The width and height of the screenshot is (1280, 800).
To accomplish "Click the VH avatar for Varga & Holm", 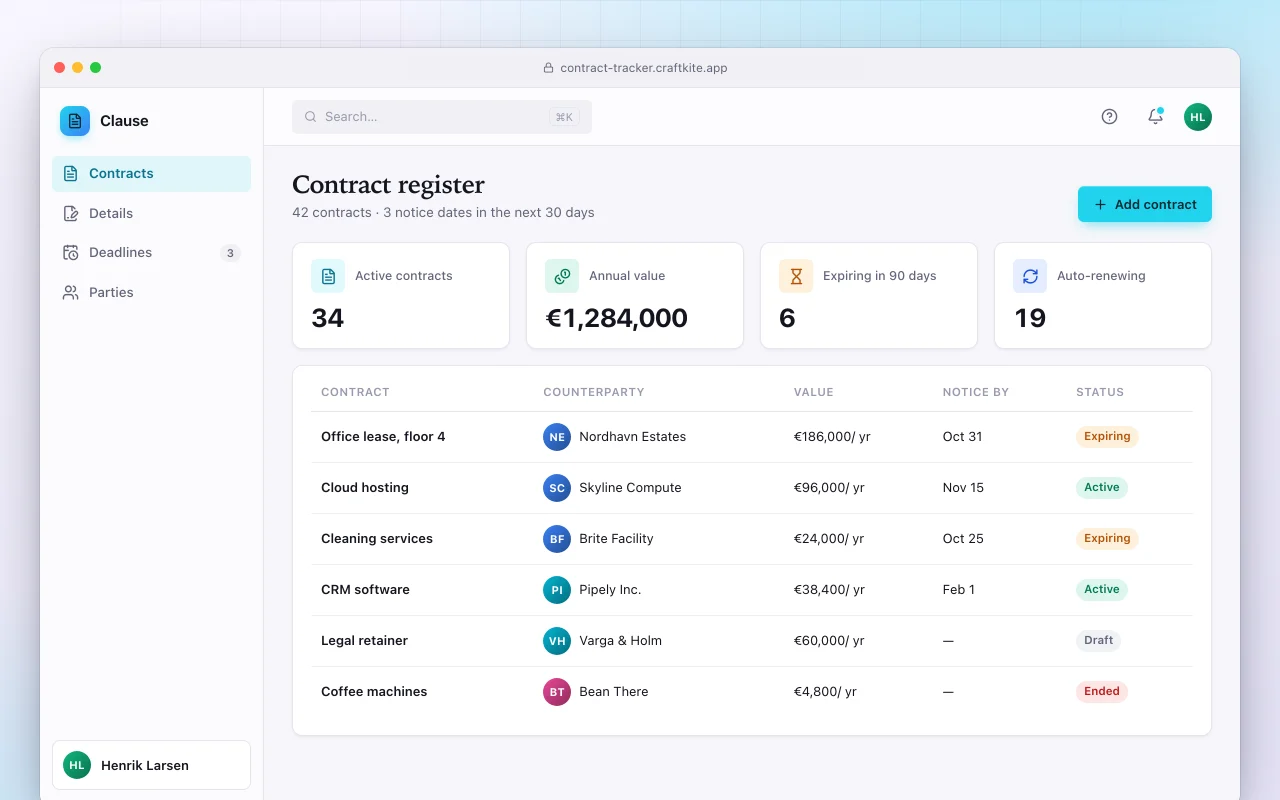I will pos(557,641).
